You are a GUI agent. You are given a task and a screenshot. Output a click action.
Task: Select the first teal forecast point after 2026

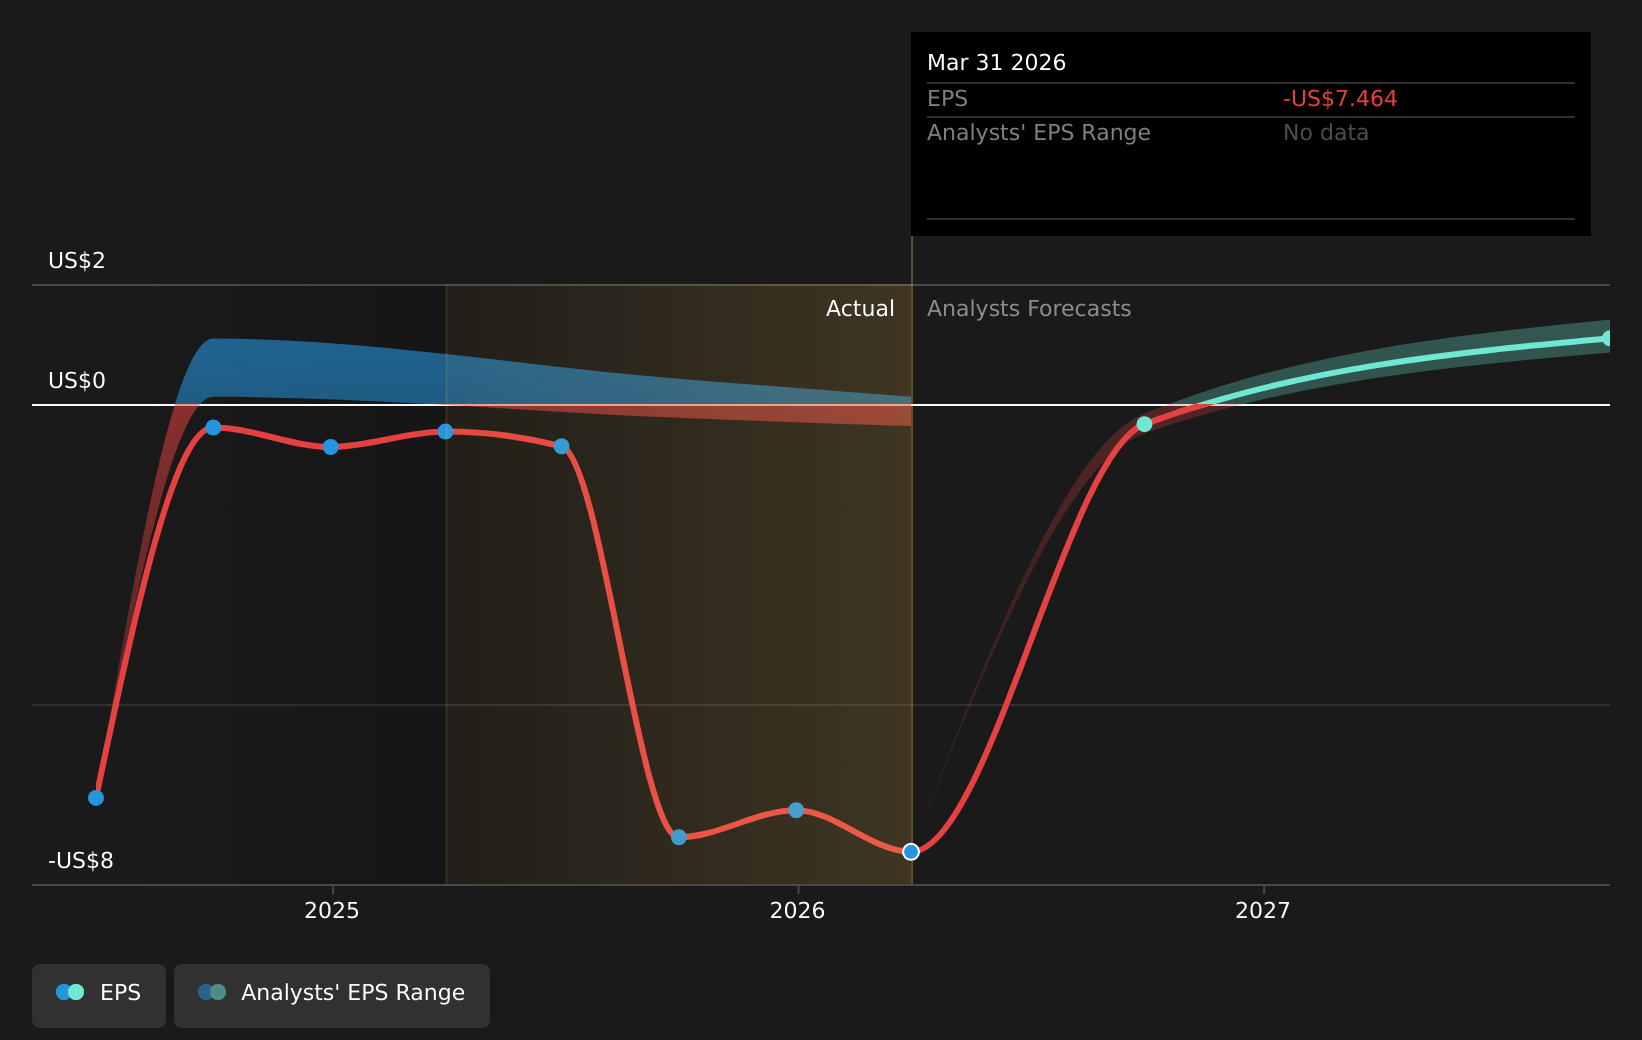point(1144,424)
